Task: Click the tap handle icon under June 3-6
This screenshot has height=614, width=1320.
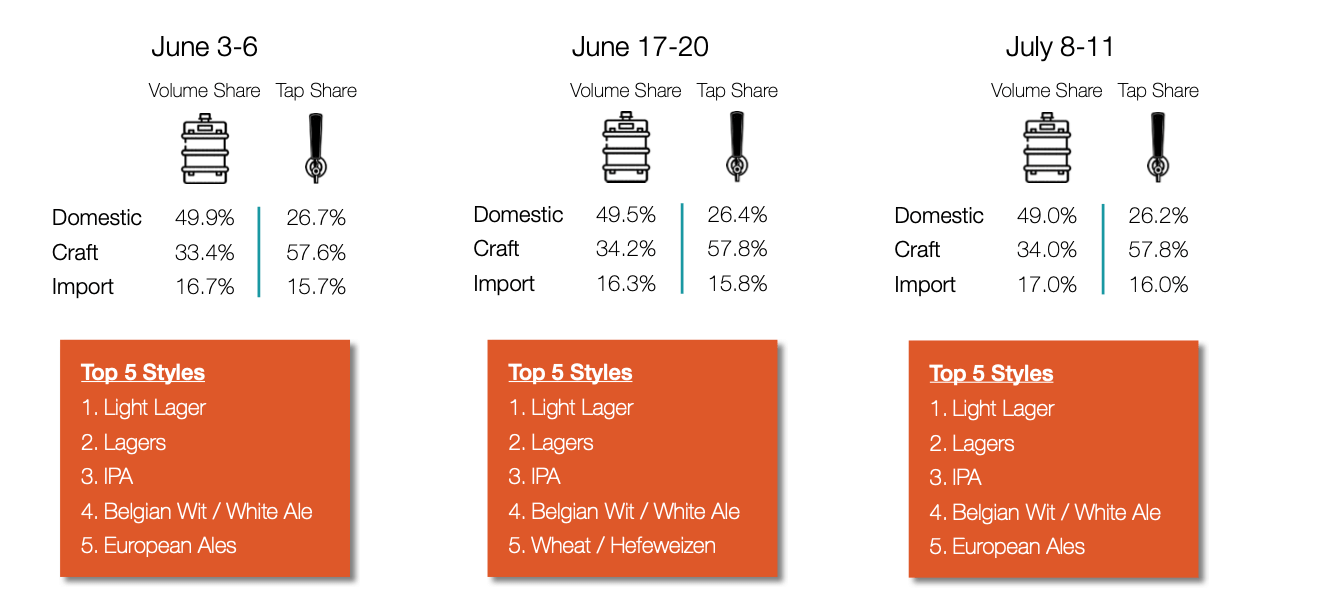Action: pos(316,149)
